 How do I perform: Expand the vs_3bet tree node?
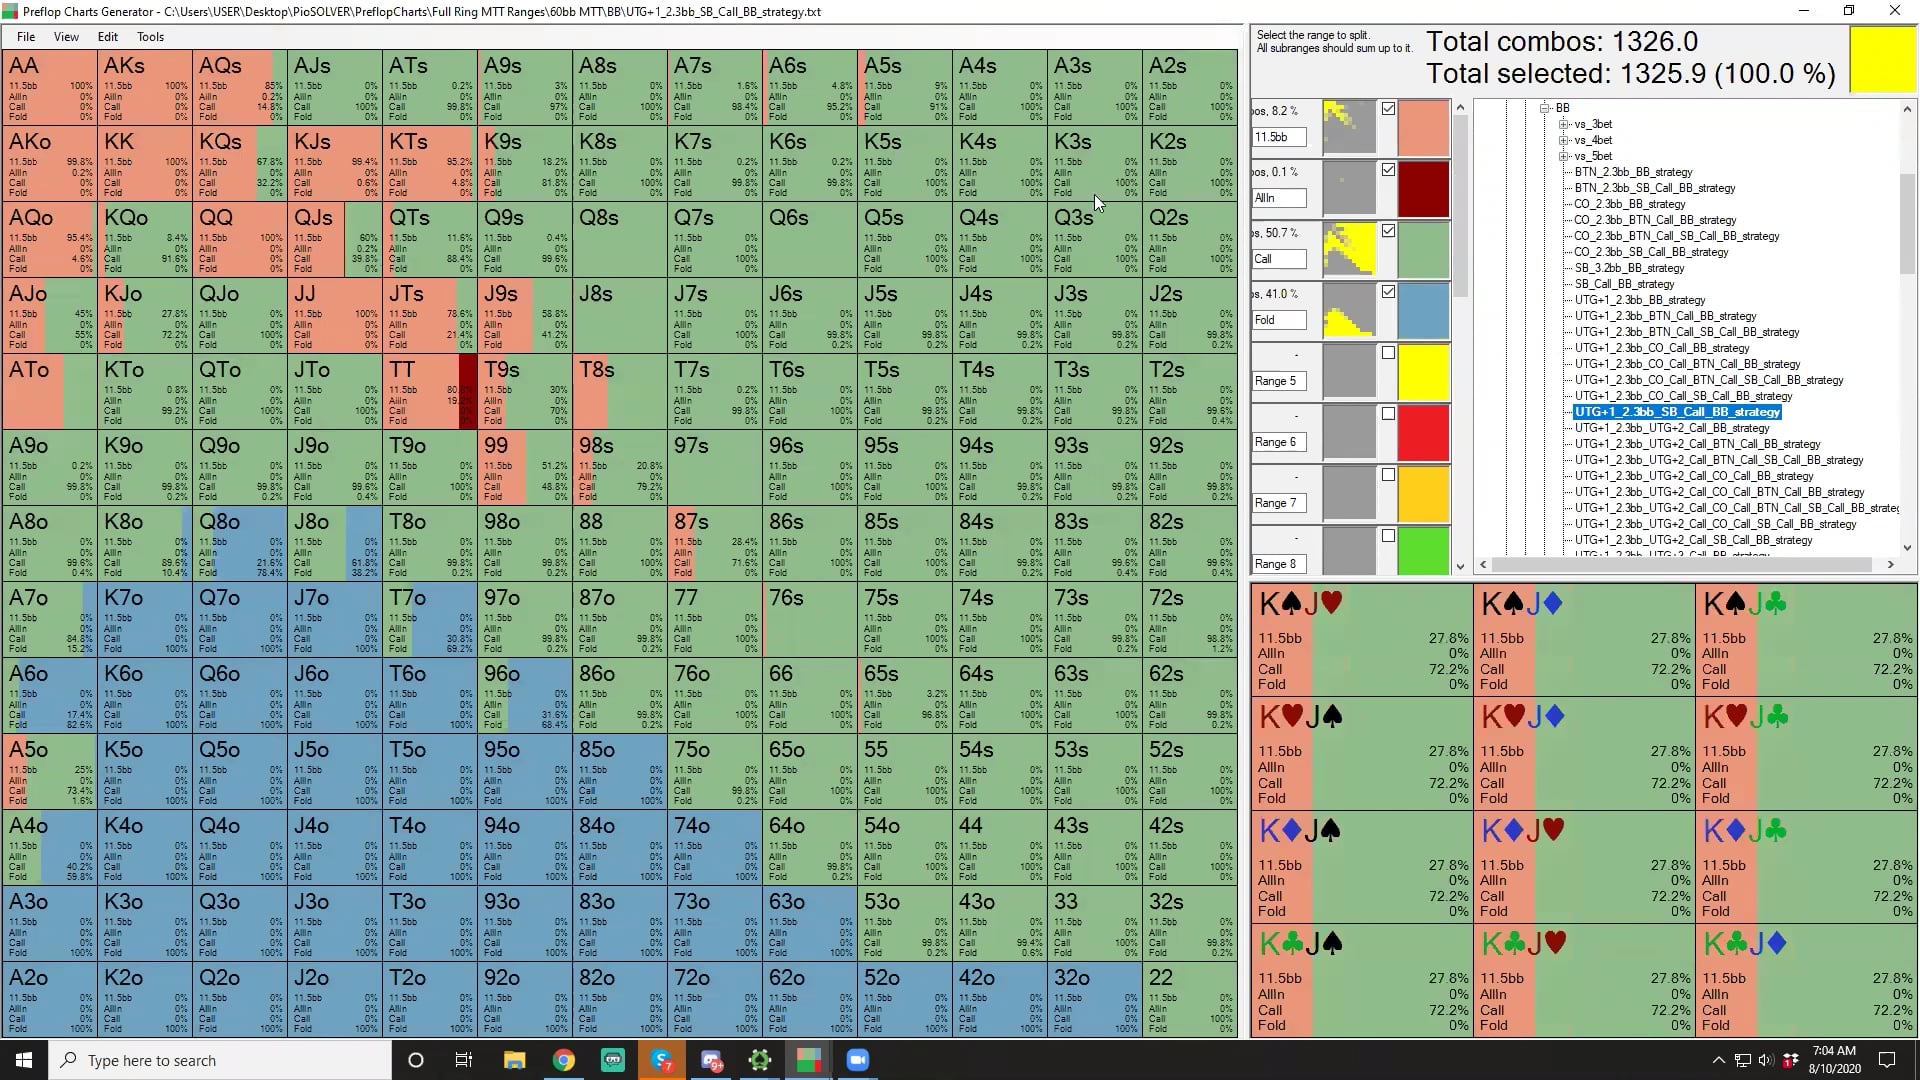(x=1564, y=124)
